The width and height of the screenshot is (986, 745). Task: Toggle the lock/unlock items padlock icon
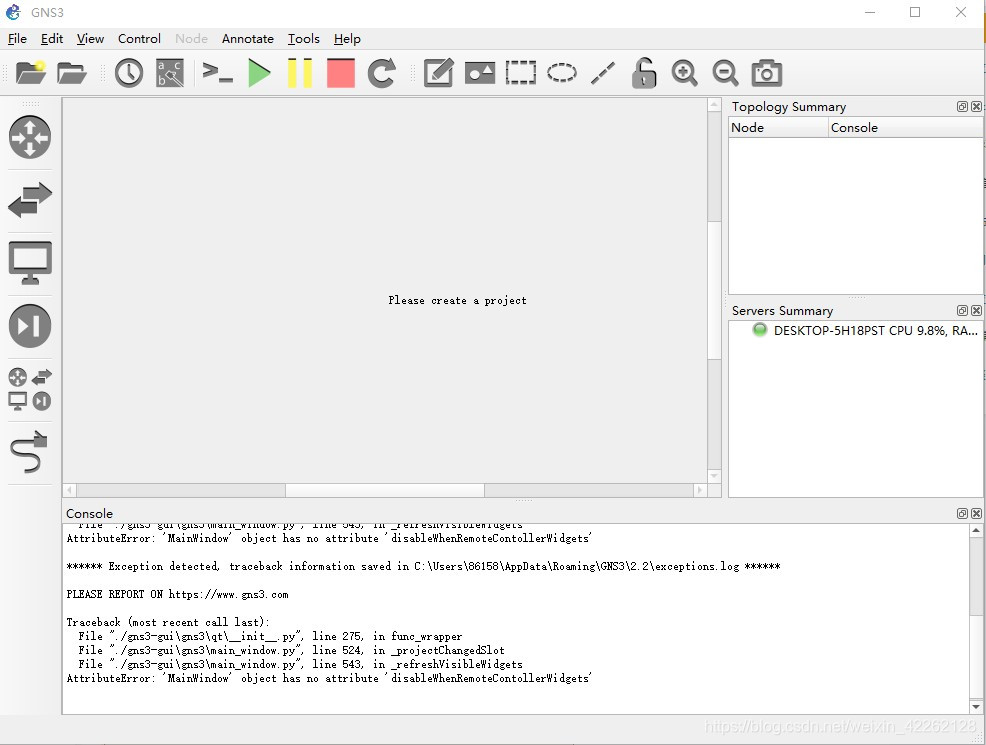coord(644,73)
